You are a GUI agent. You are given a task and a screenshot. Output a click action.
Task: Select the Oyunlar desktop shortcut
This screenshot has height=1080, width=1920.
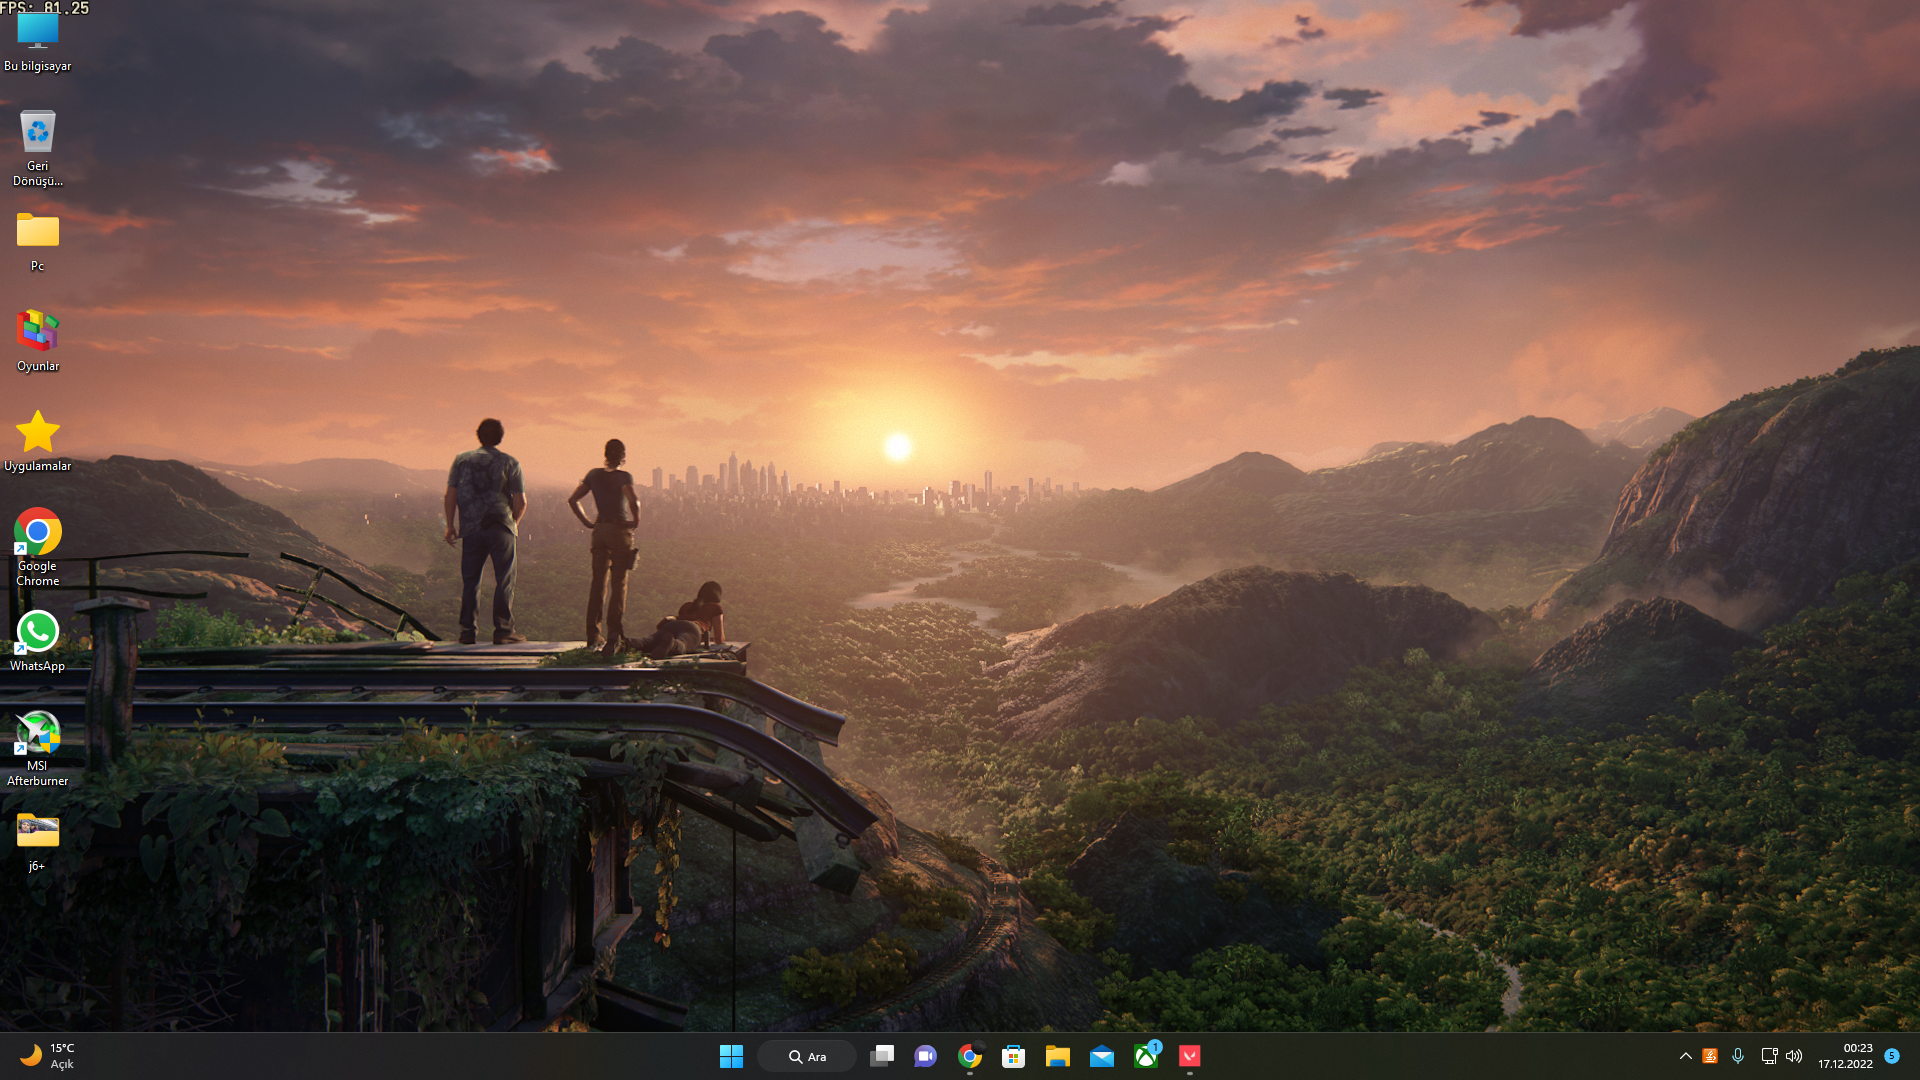click(x=37, y=340)
